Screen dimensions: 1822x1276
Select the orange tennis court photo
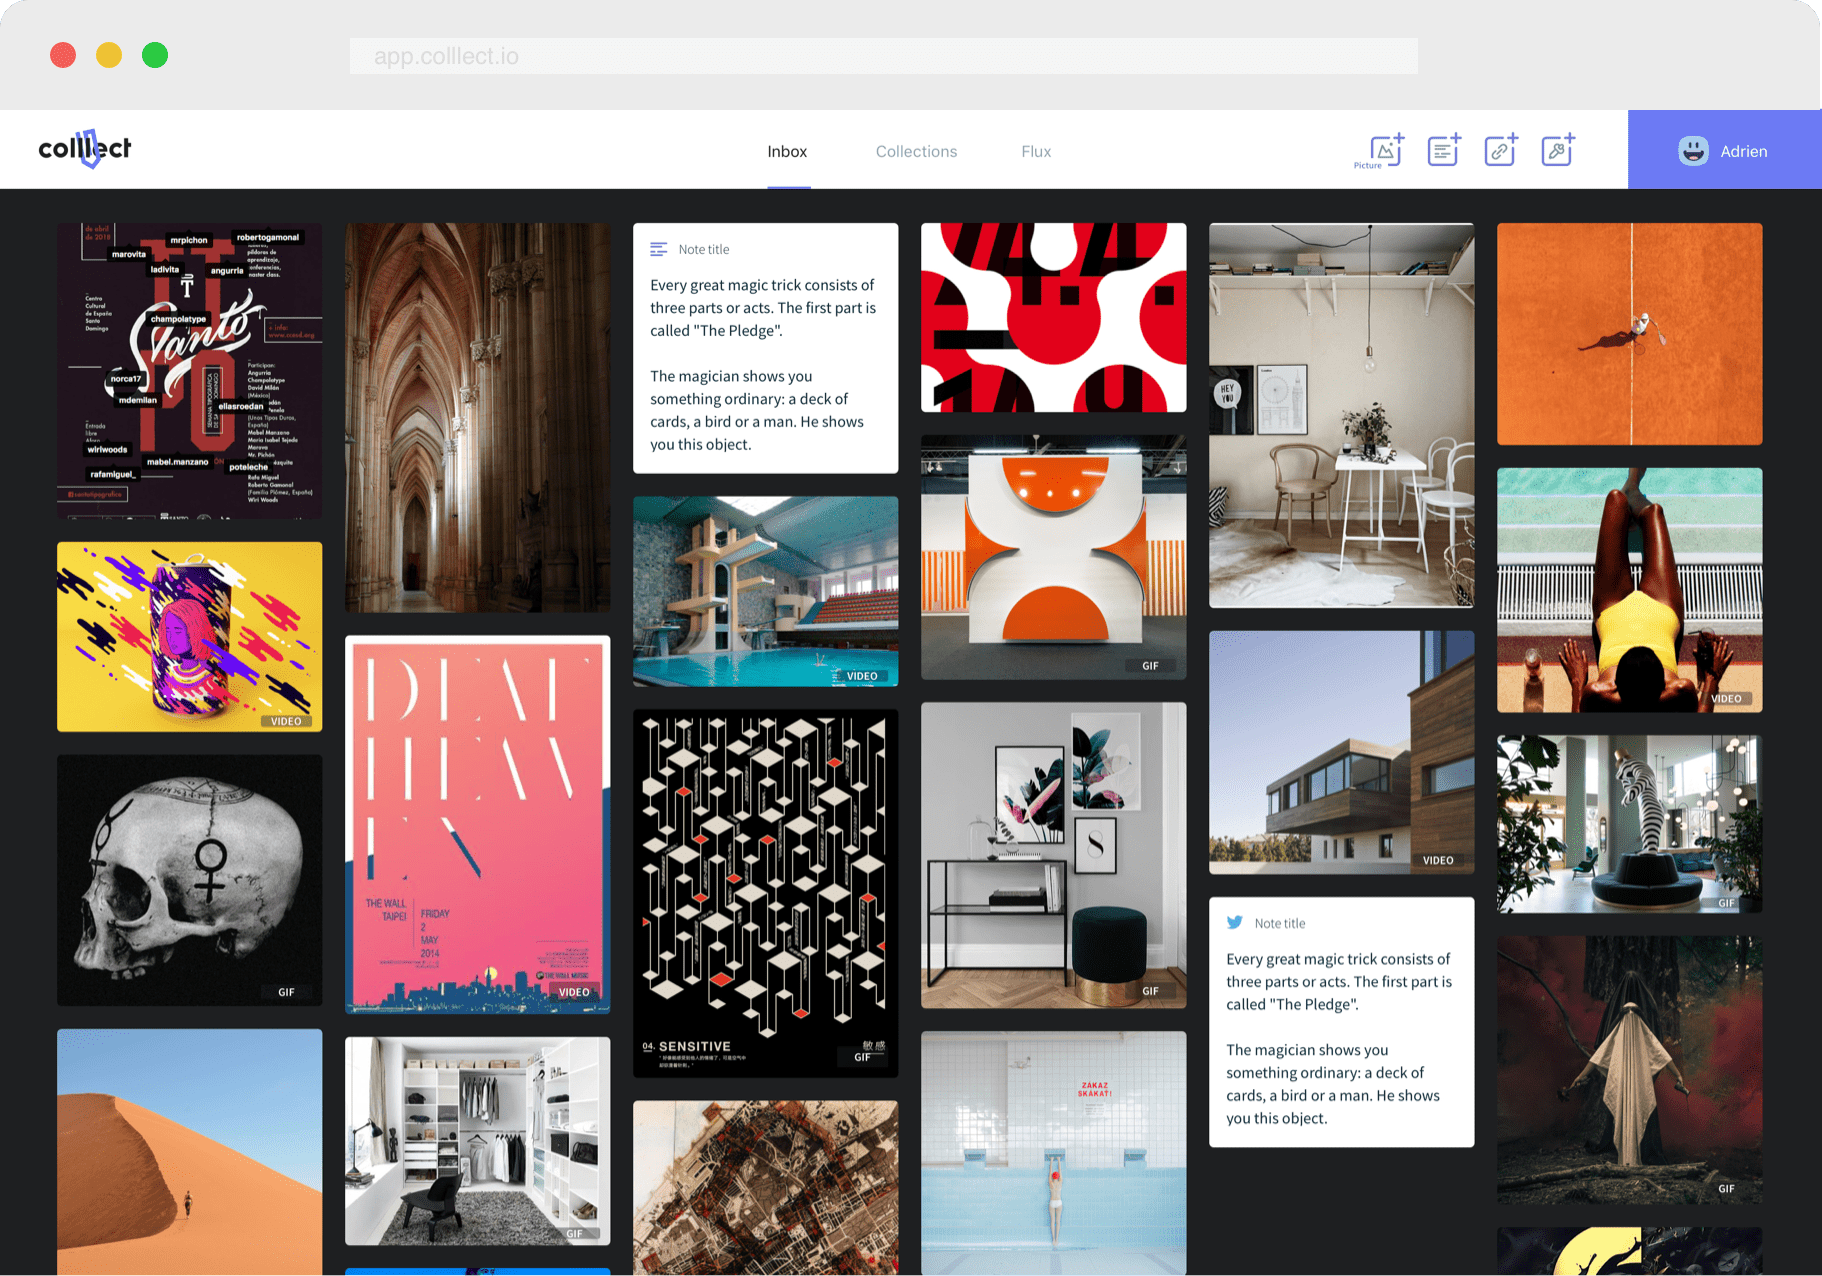click(1629, 334)
